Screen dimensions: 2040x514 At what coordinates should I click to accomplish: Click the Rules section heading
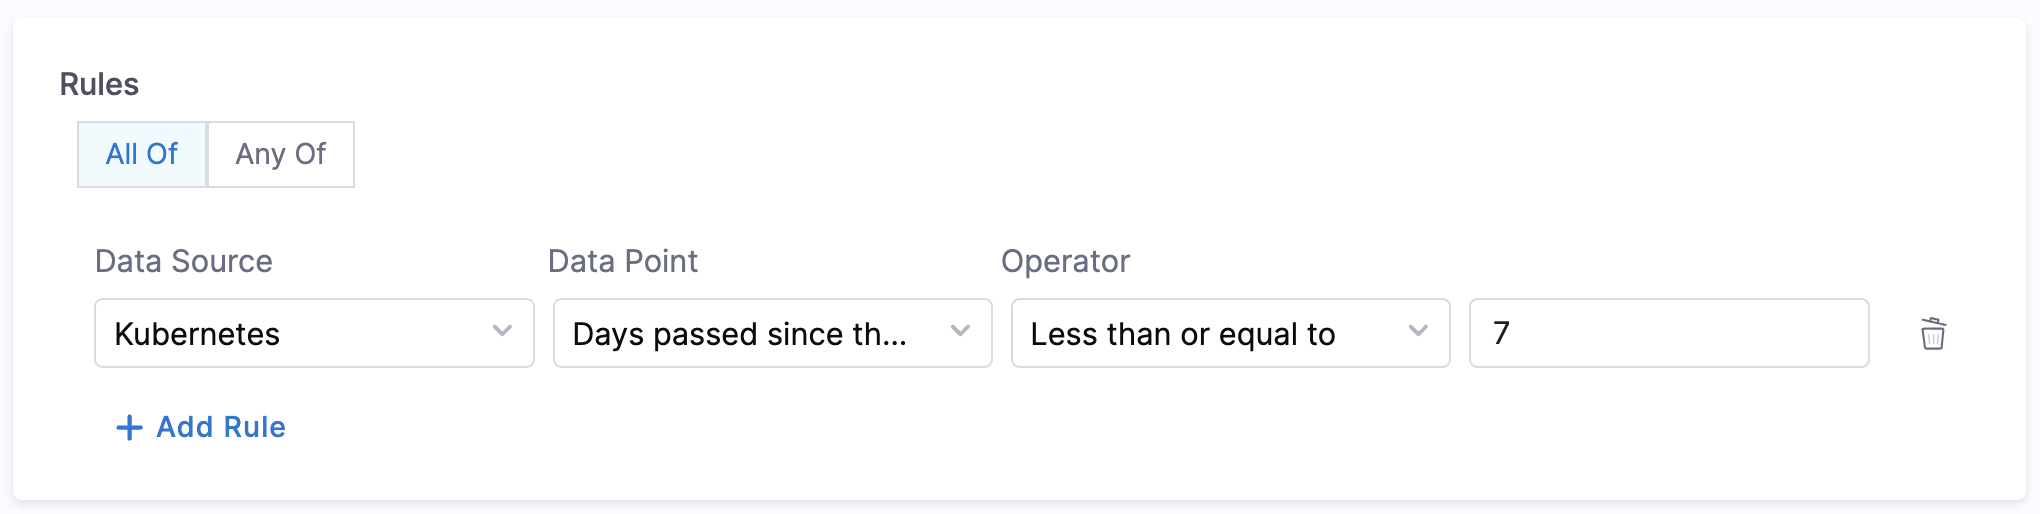coord(99,84)
